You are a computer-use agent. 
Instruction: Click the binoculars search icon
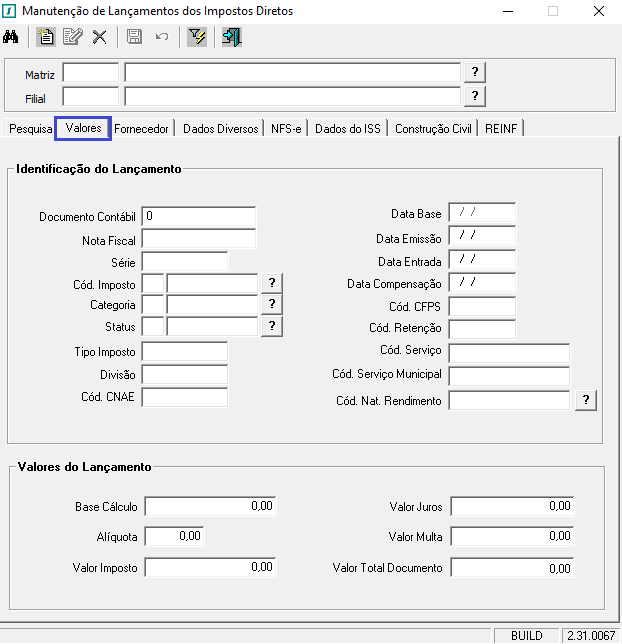click(x=12, y=37)
